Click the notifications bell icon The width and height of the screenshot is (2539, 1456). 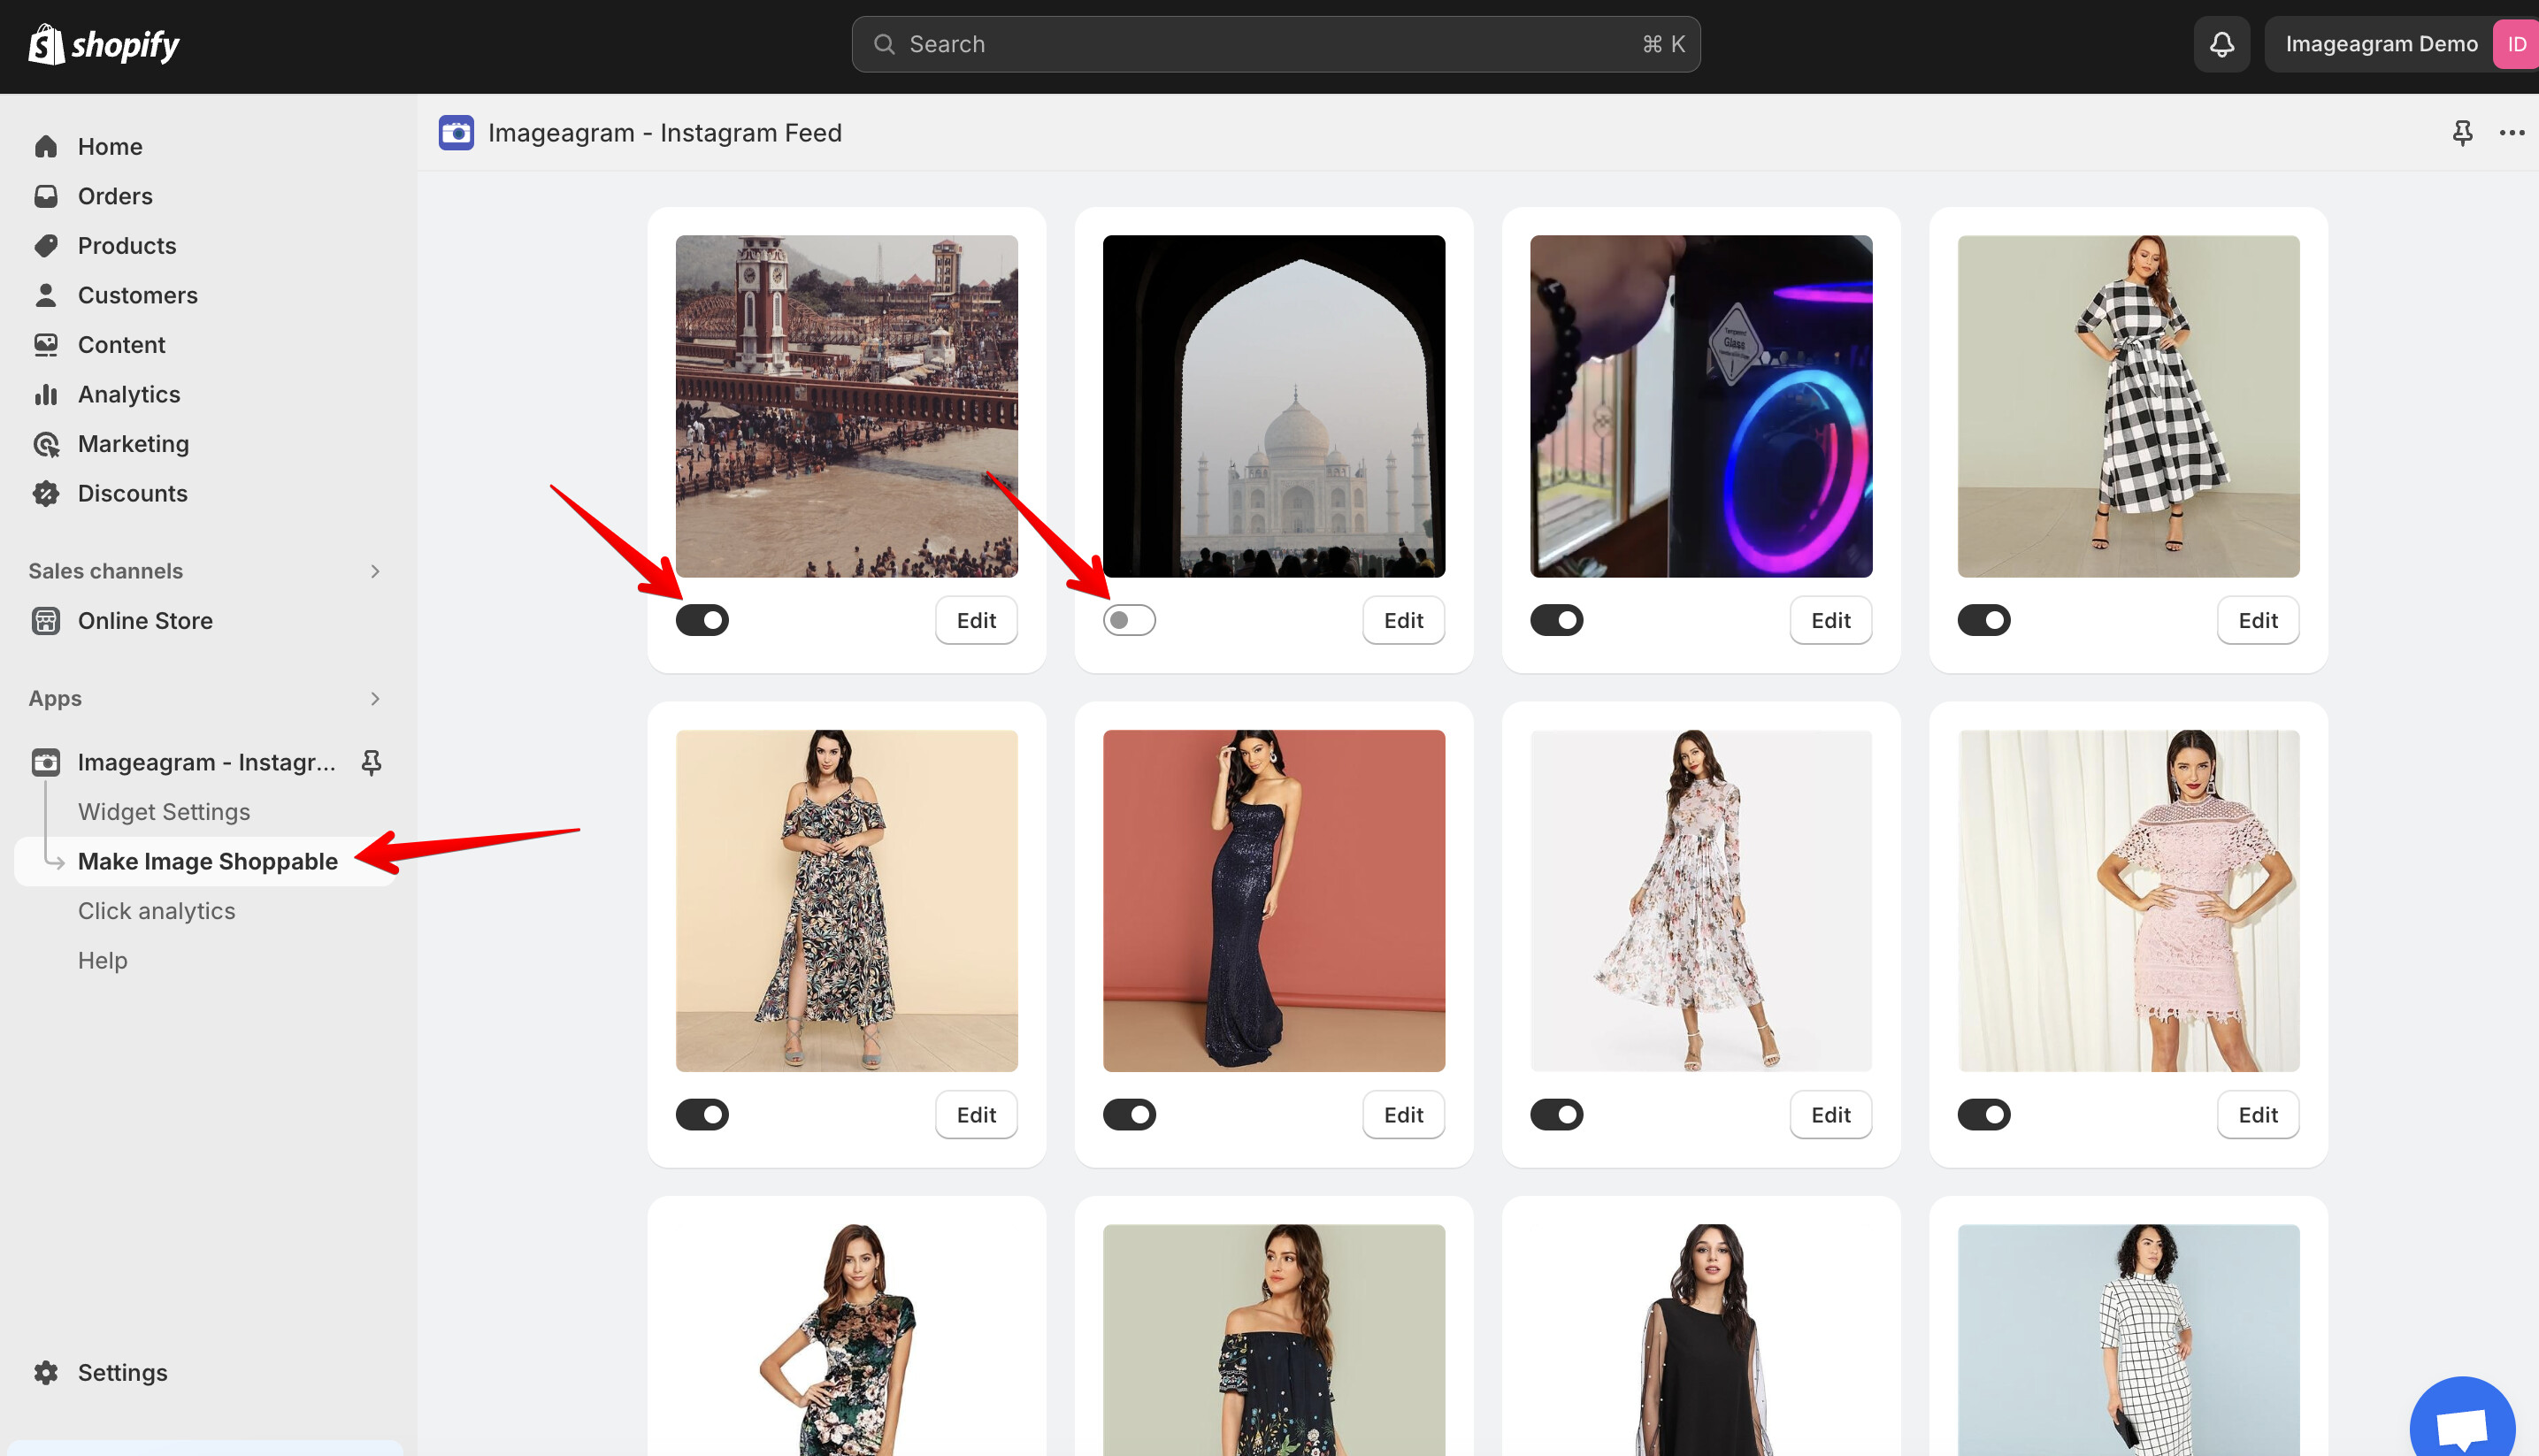[2221, 44]
